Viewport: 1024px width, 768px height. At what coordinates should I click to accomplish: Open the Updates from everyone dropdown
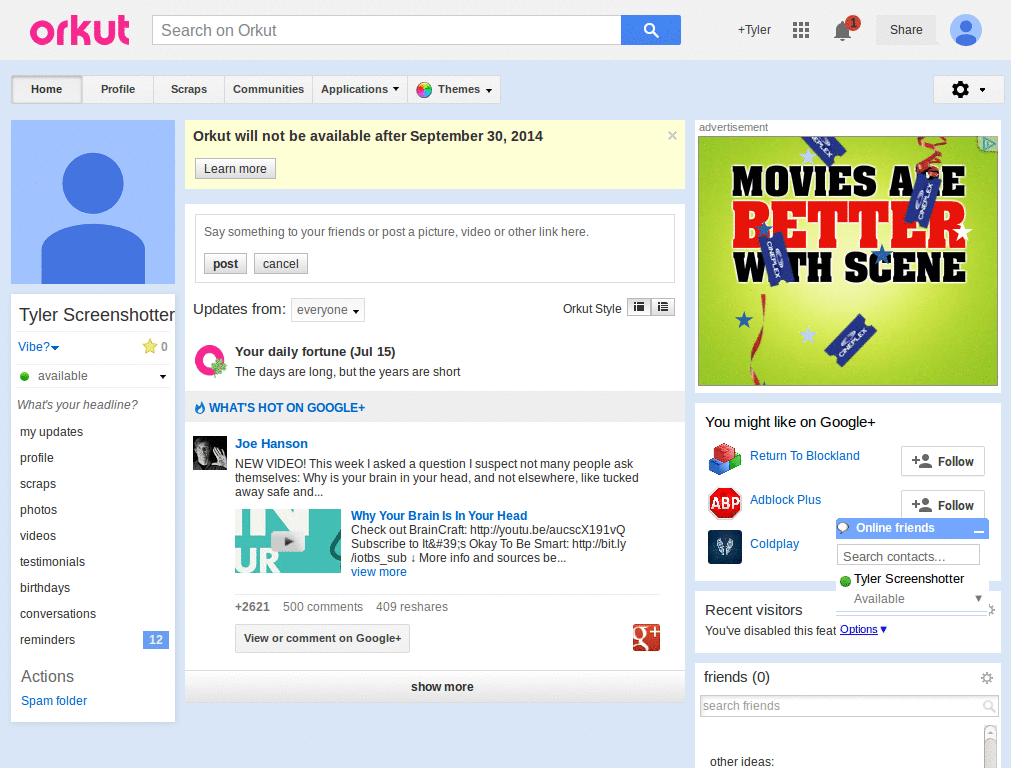(328, 310)
